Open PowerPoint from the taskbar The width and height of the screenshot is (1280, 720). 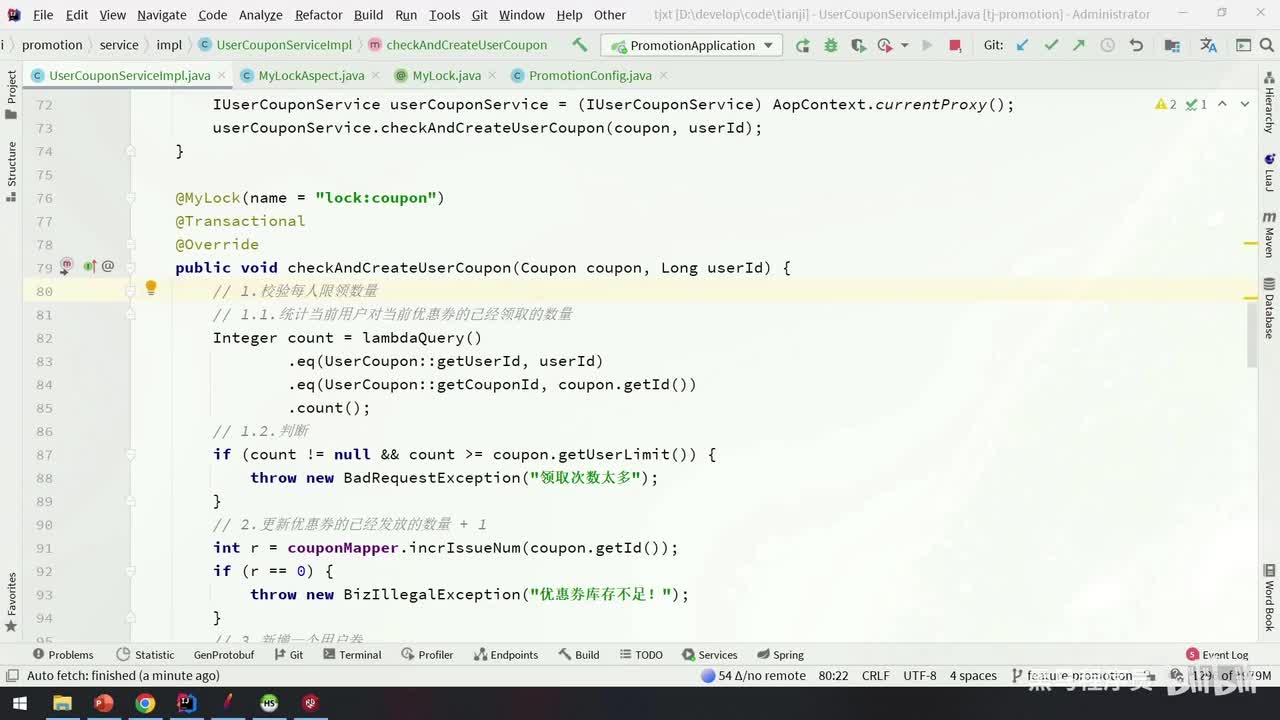point(103,703)
